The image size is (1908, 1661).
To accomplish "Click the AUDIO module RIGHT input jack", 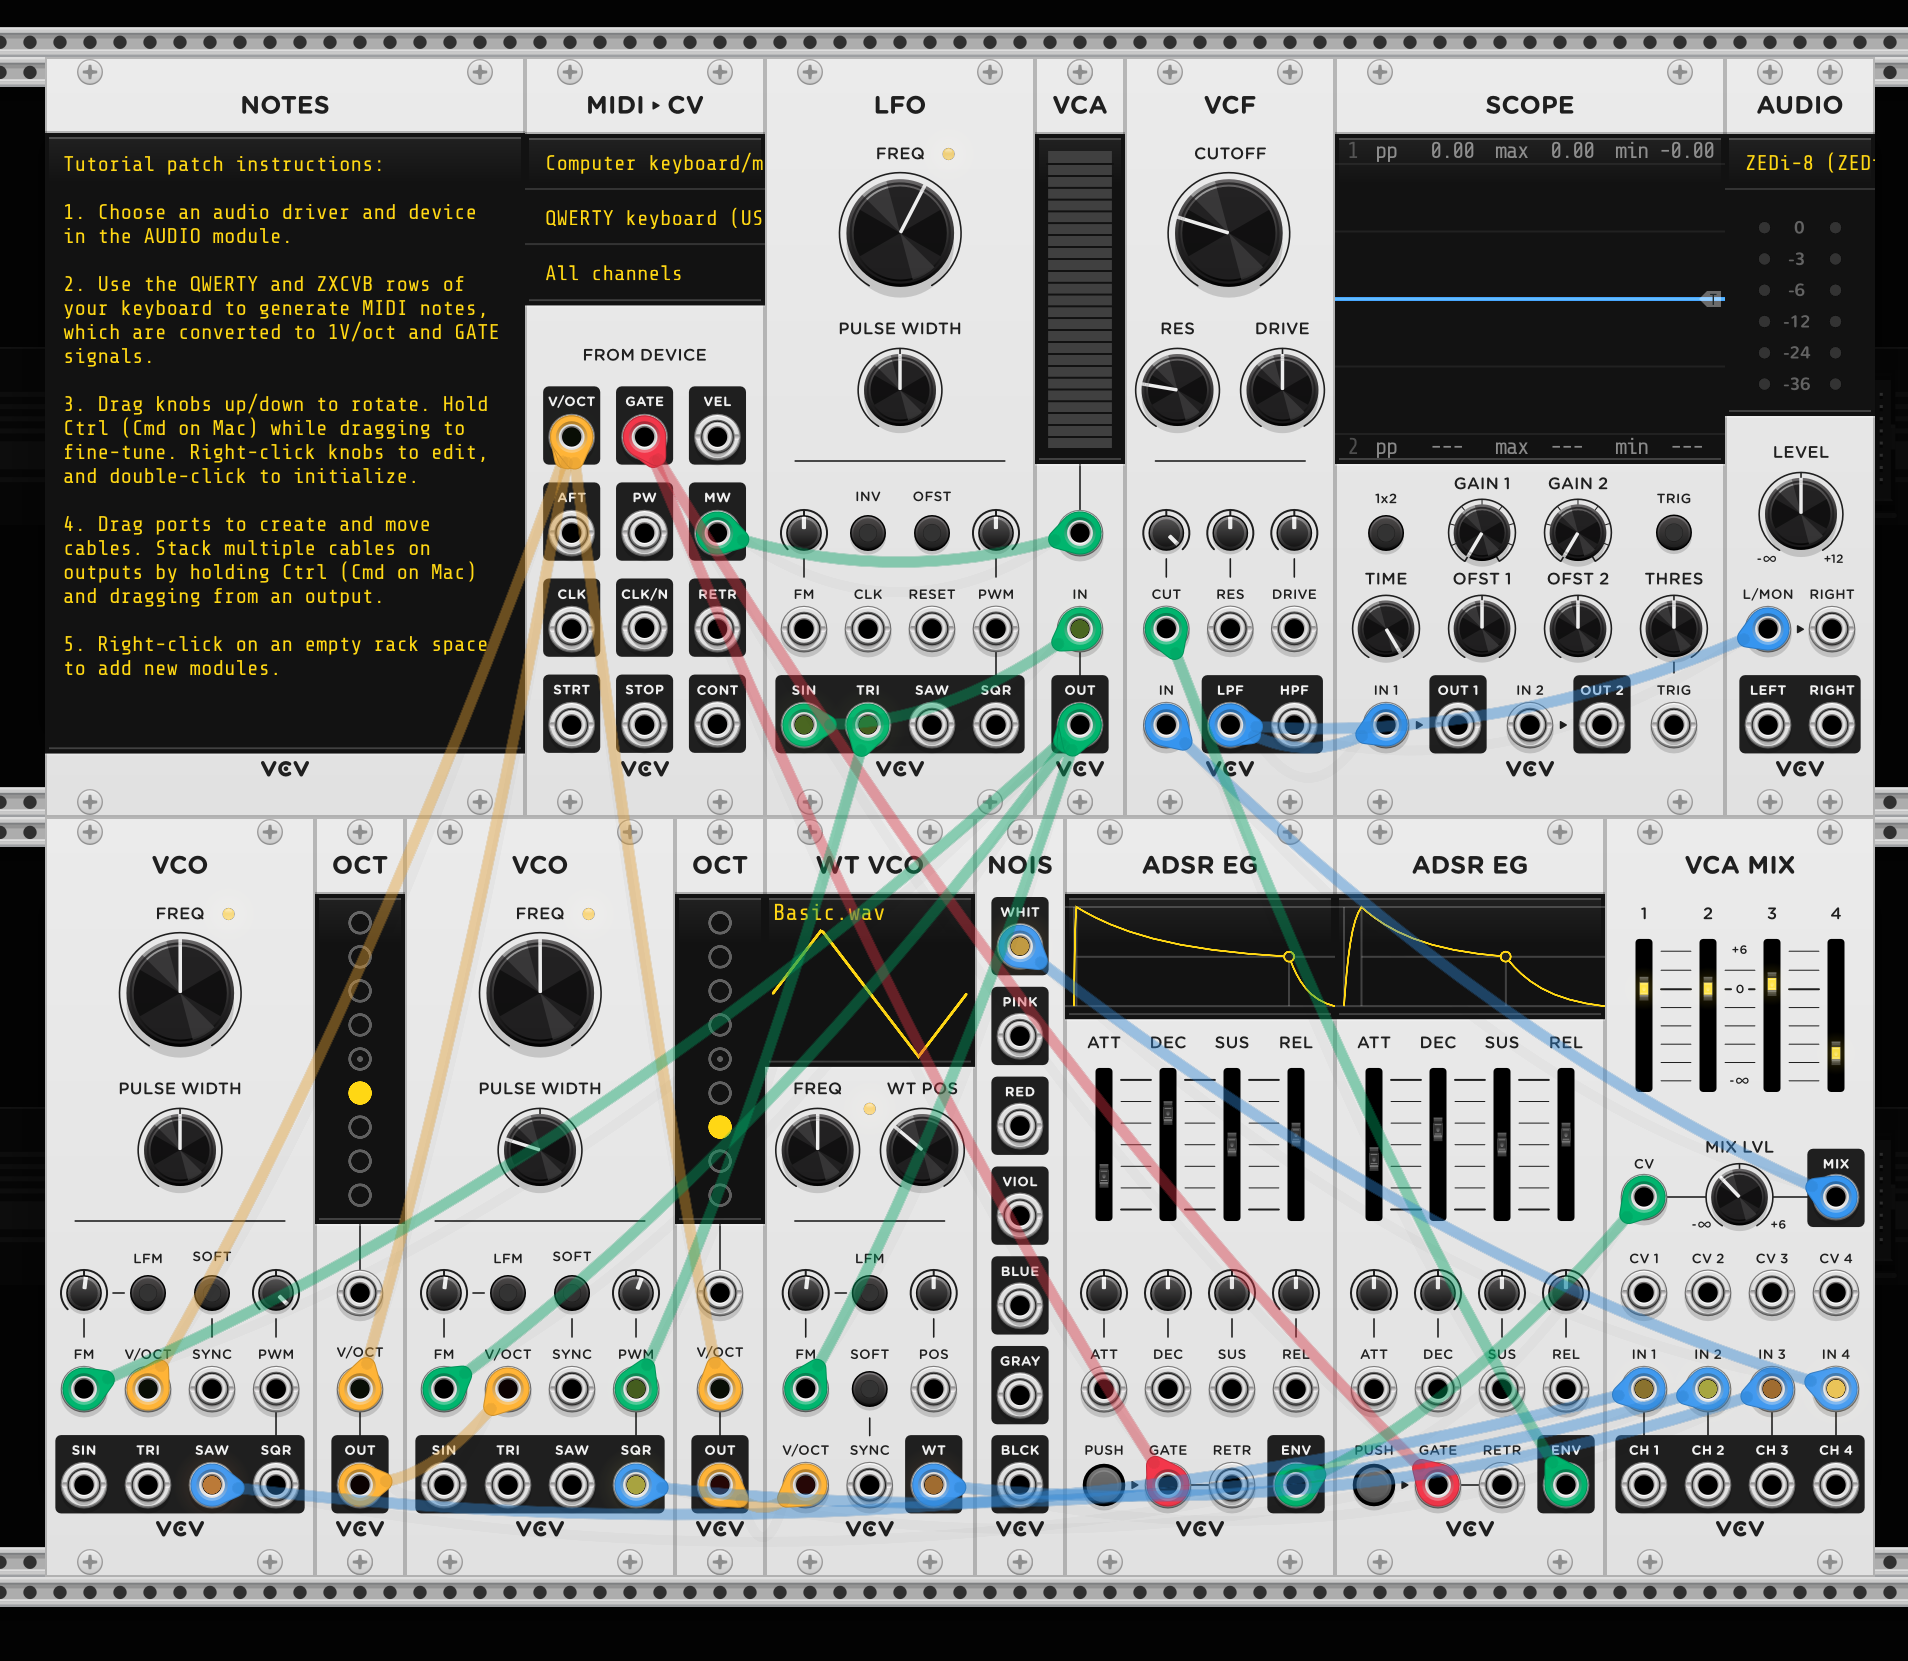I will click(1831, 726).
